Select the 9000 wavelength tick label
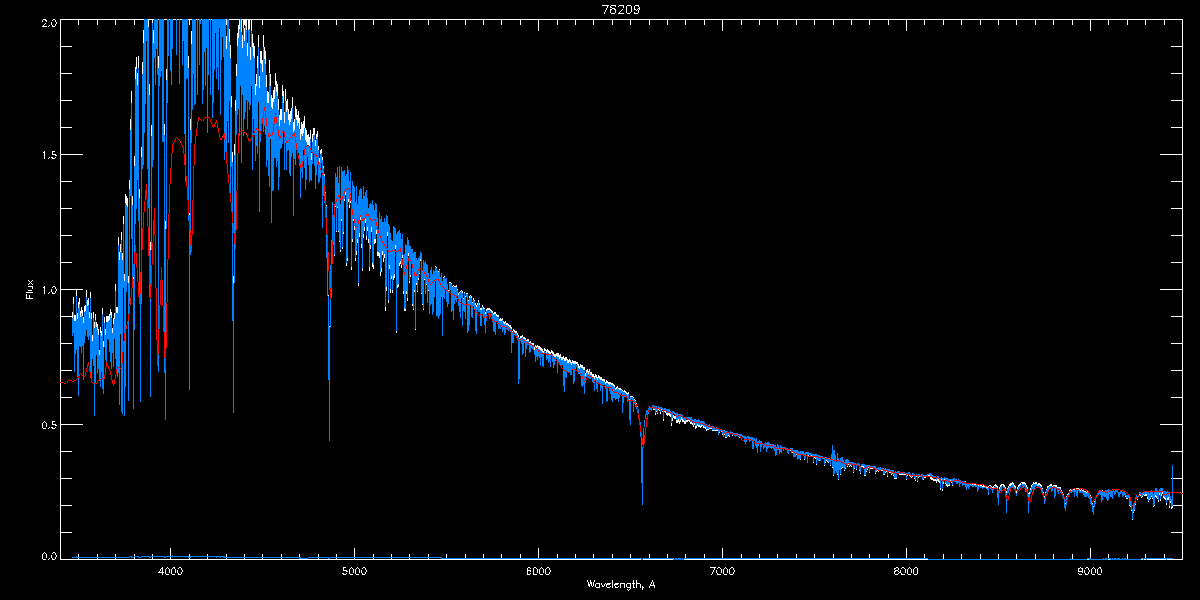This screenshot has height=600, width=1200. tap(1090, 571)
